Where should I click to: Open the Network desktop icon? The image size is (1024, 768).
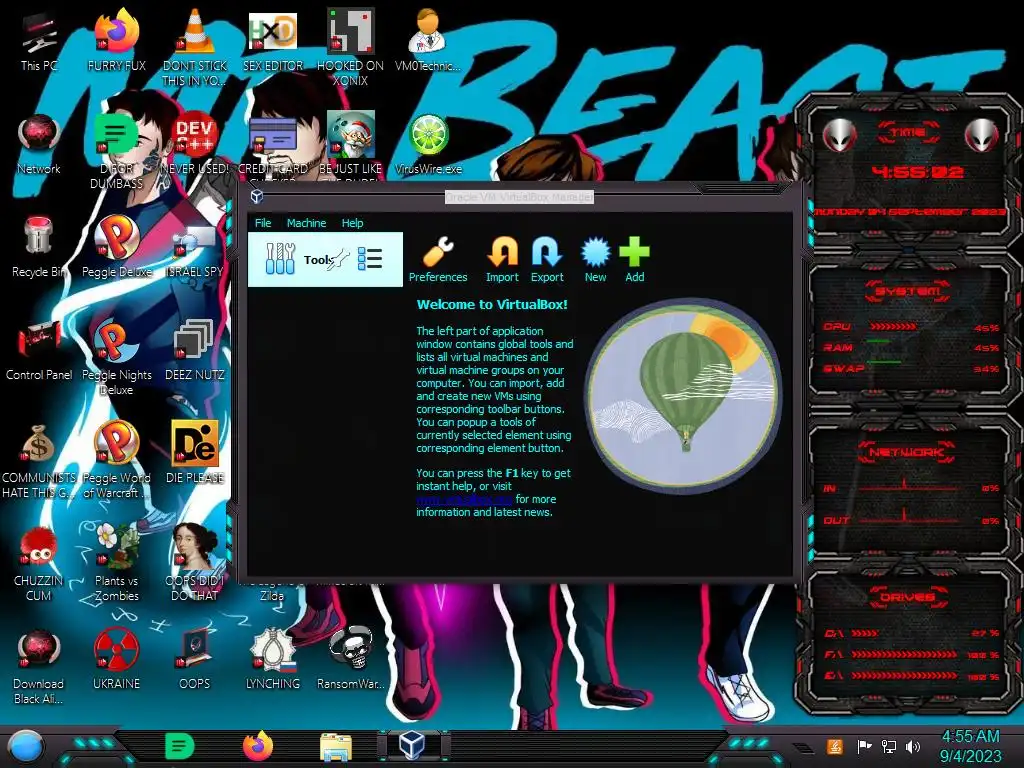tap(39, 144)
